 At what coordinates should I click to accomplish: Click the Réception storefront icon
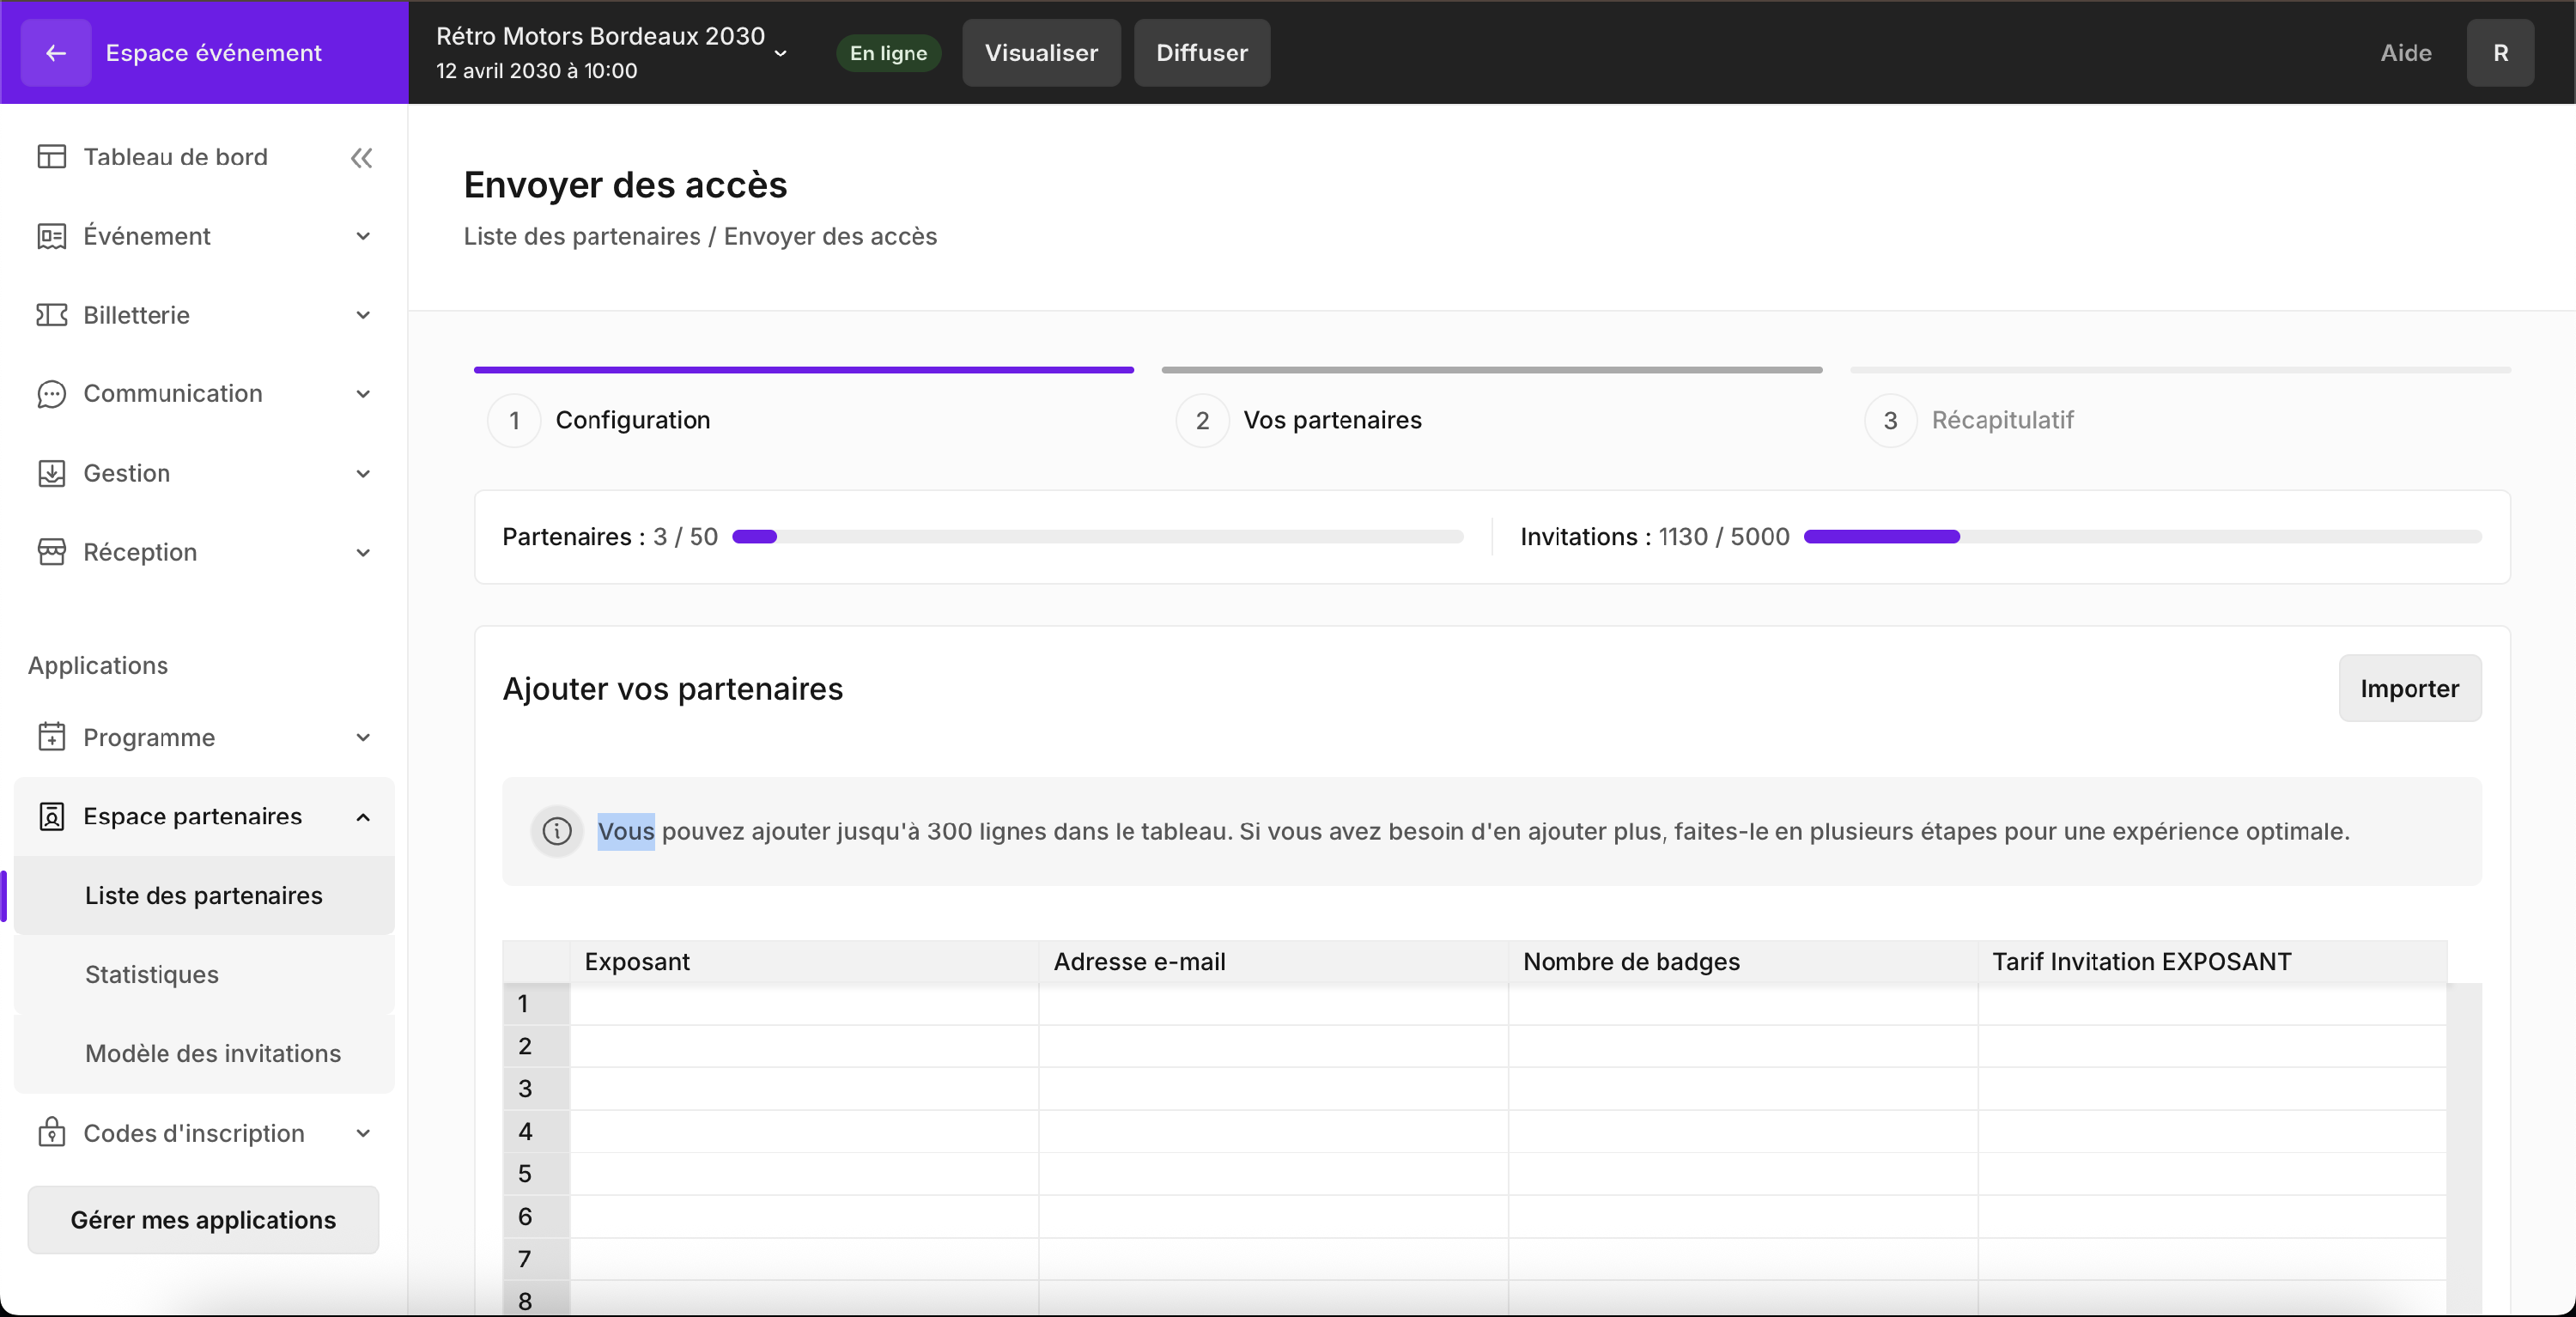51,552
